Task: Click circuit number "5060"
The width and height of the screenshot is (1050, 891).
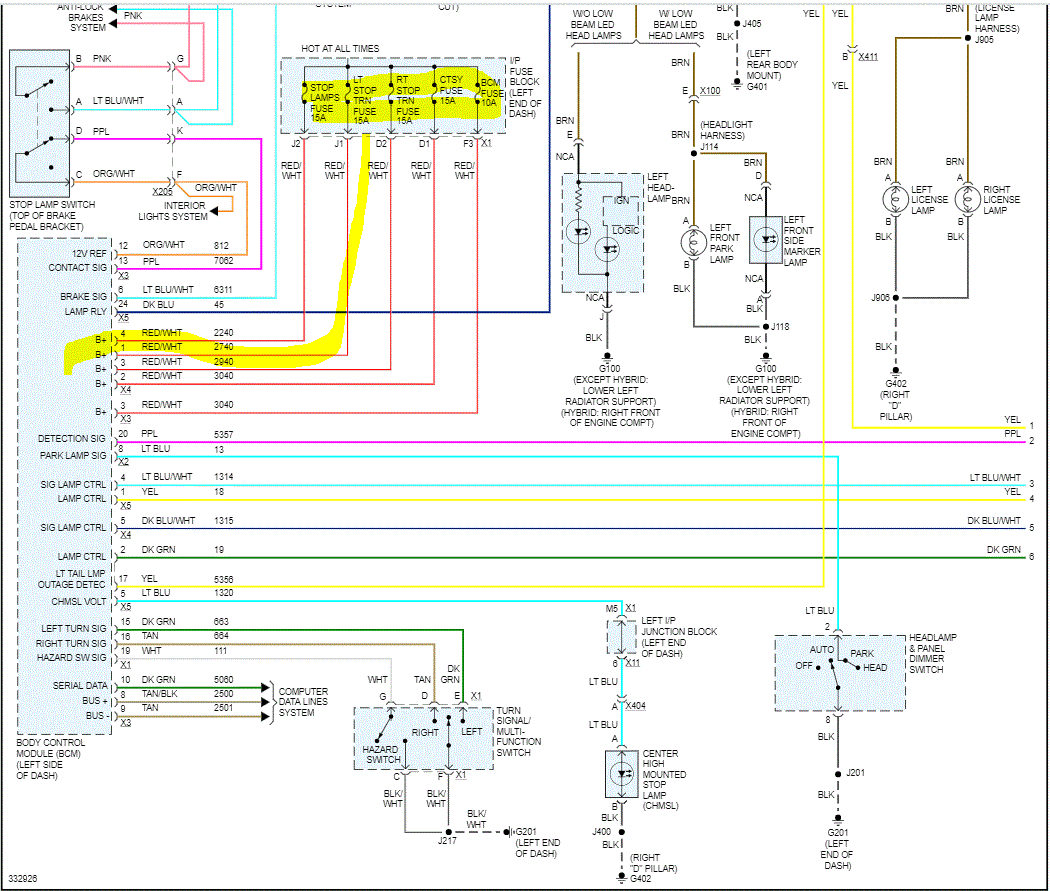Action: coord(224,679)
